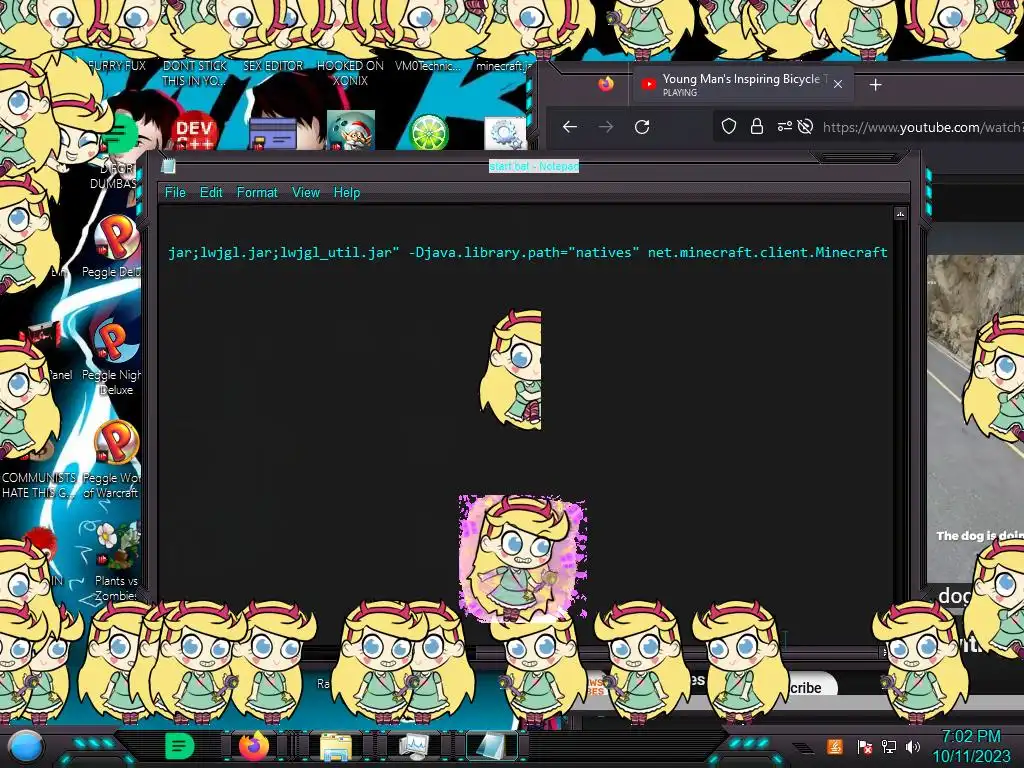Image resolution: width=1024 pixels, height=768 pixels.
Task: Click the Notepad scrollbar up arrow
Action: 900,214
